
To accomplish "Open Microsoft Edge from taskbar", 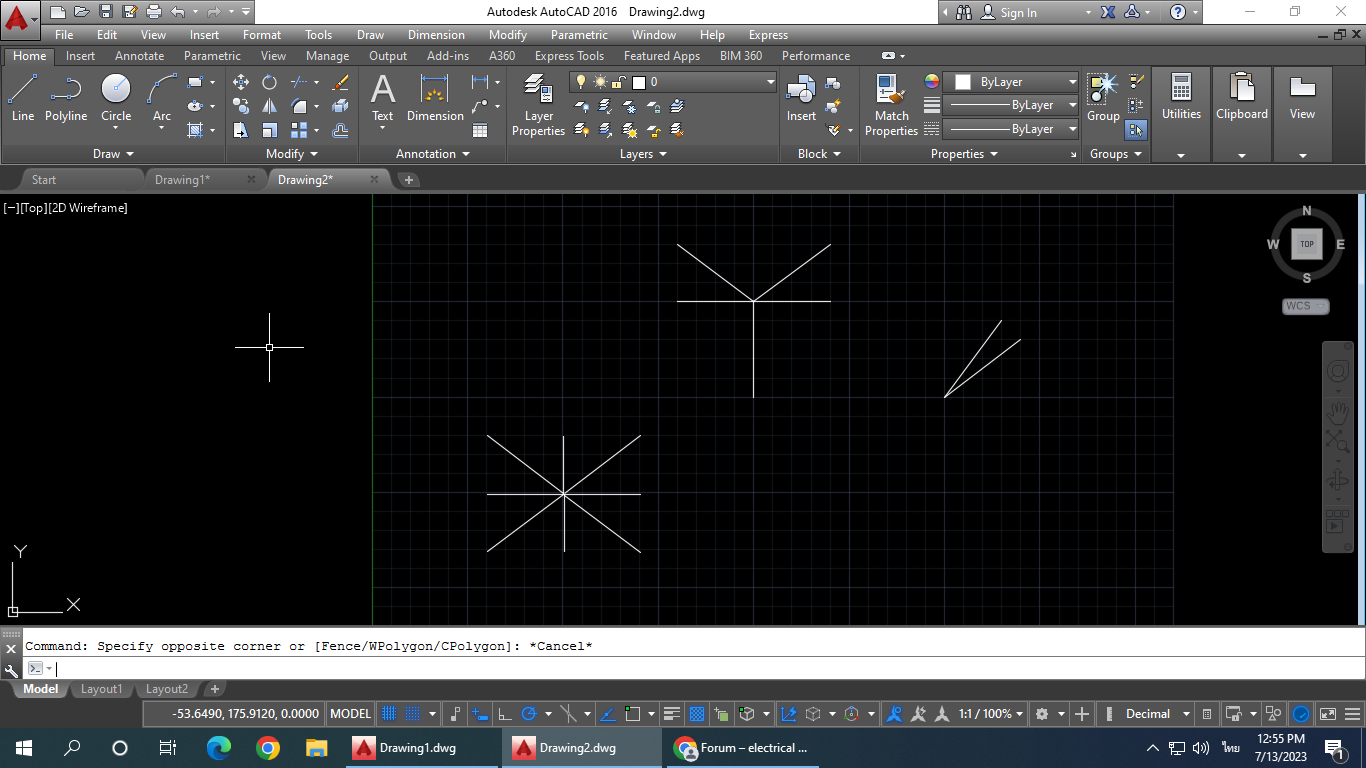I will [218, 748].
